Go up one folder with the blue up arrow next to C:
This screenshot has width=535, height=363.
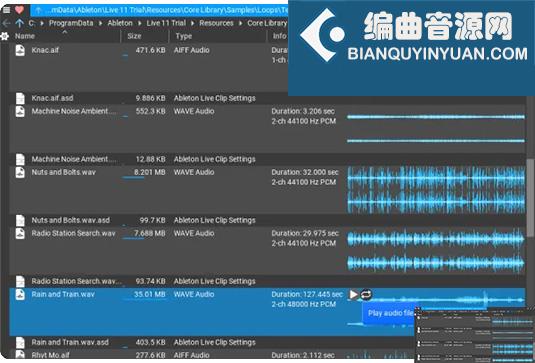coord(19,23)
